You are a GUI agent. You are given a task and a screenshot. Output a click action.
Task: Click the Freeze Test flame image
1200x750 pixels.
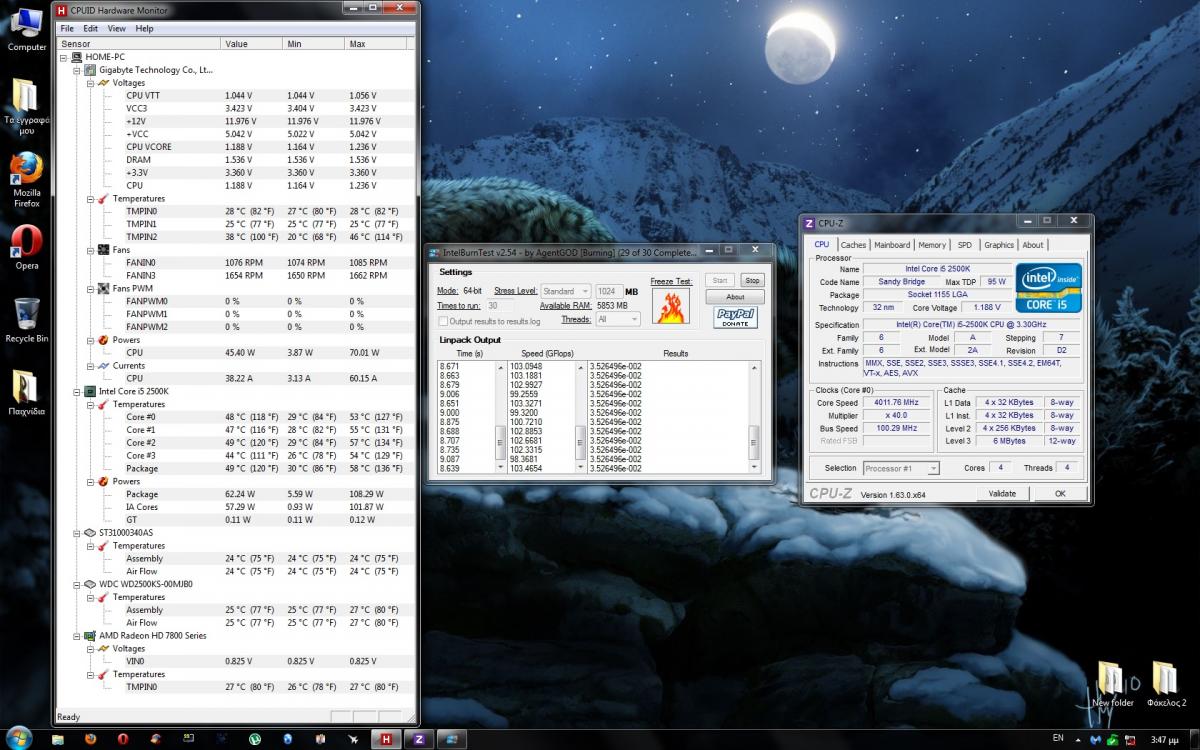[671, 306]
